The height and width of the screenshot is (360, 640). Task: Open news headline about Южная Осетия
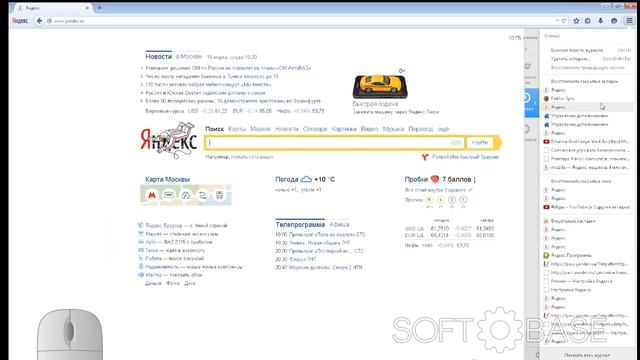(x=205, y=93)
